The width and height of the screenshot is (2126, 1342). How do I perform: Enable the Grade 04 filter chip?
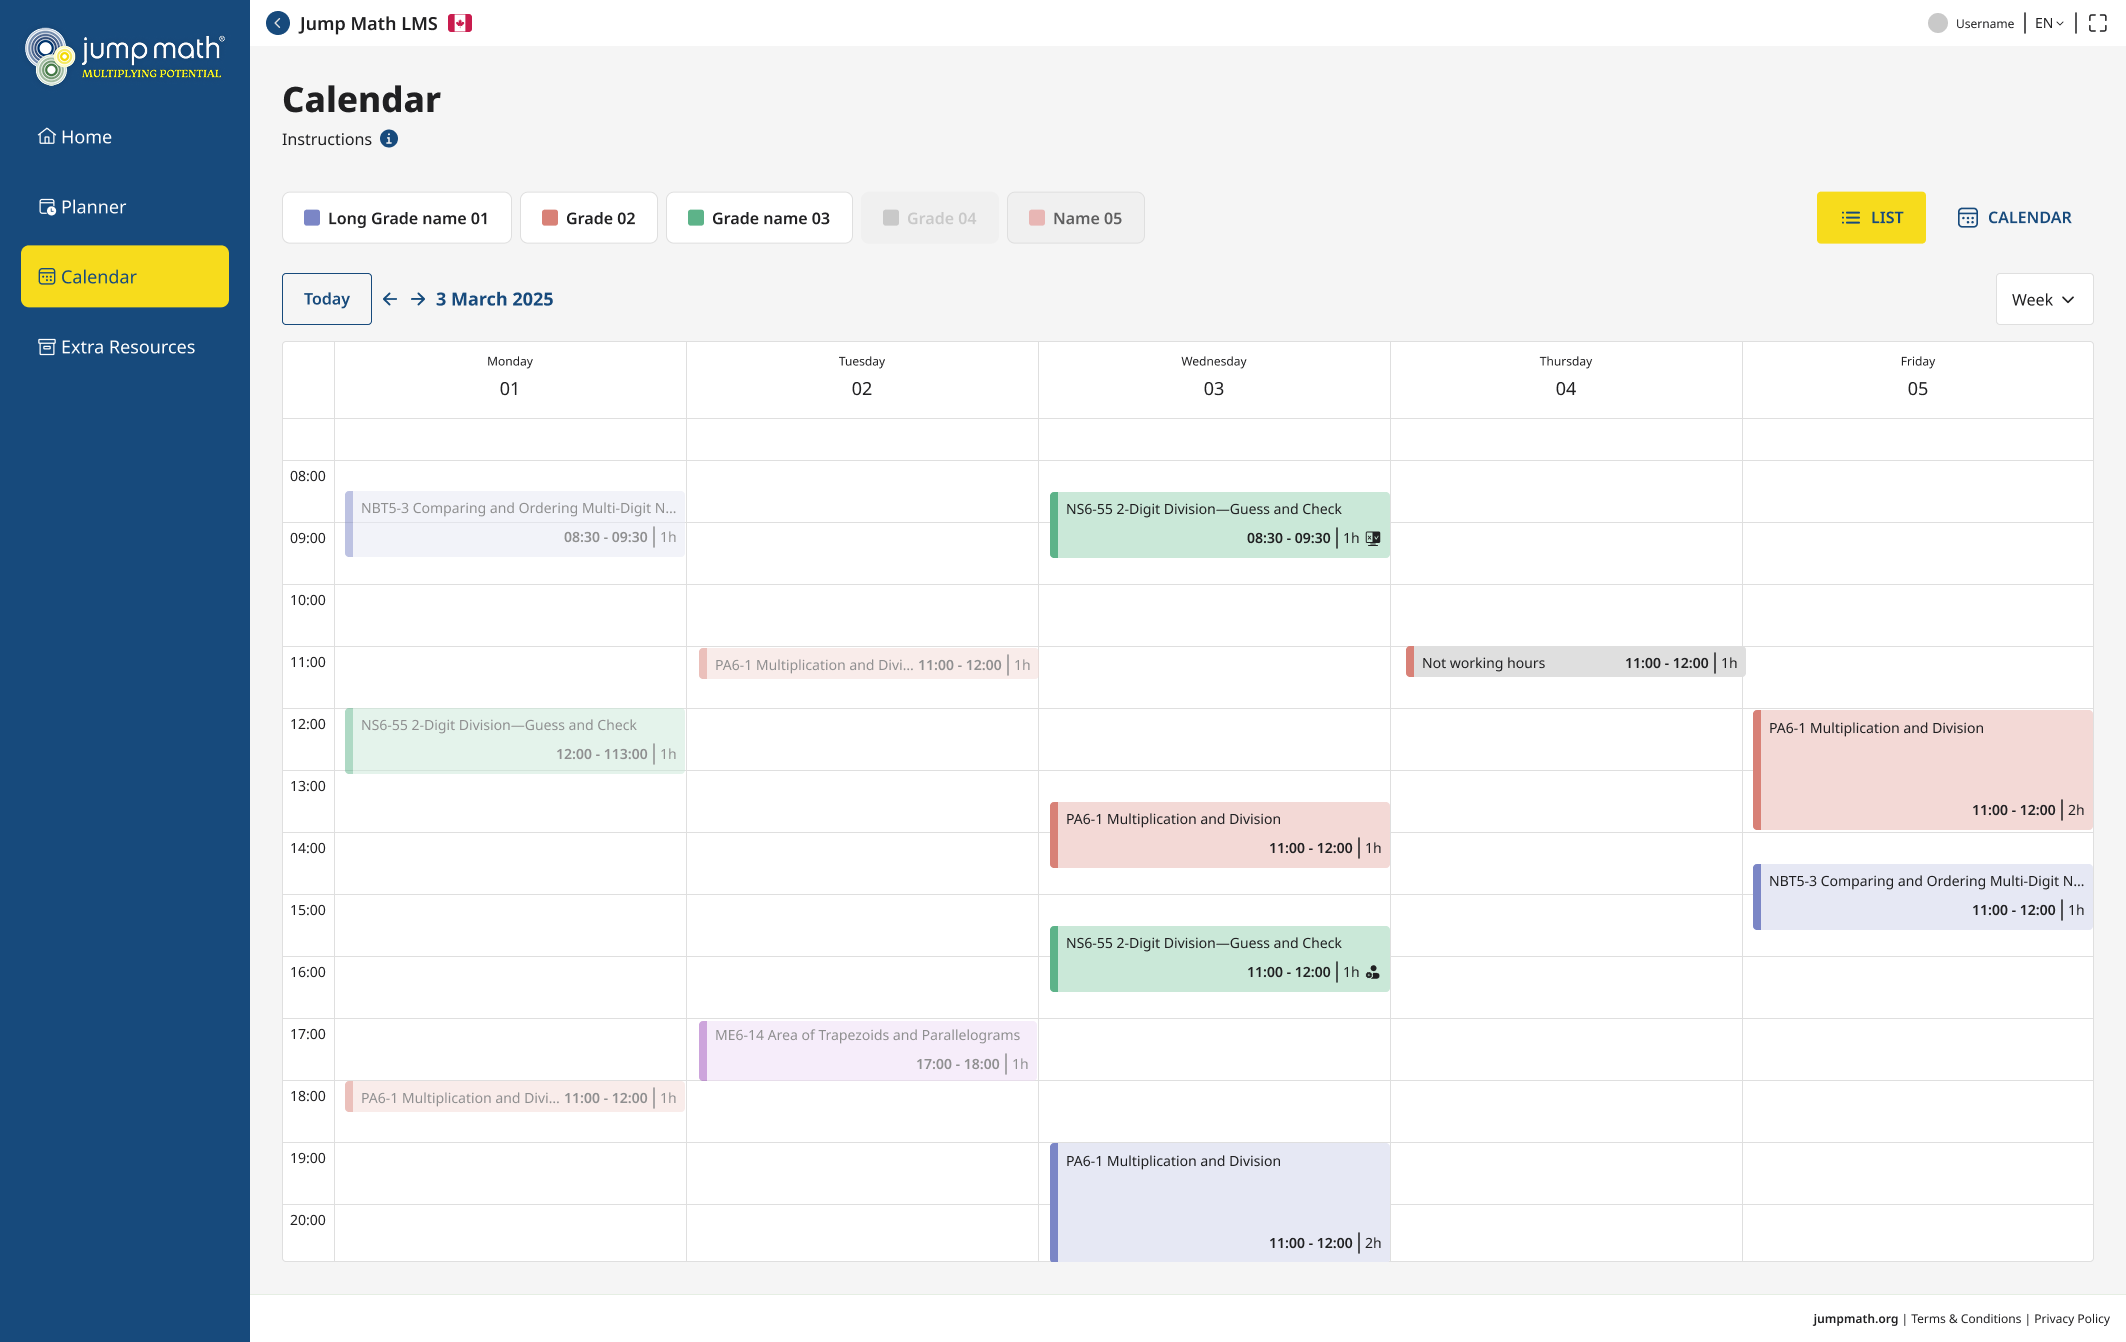point(929,218)
